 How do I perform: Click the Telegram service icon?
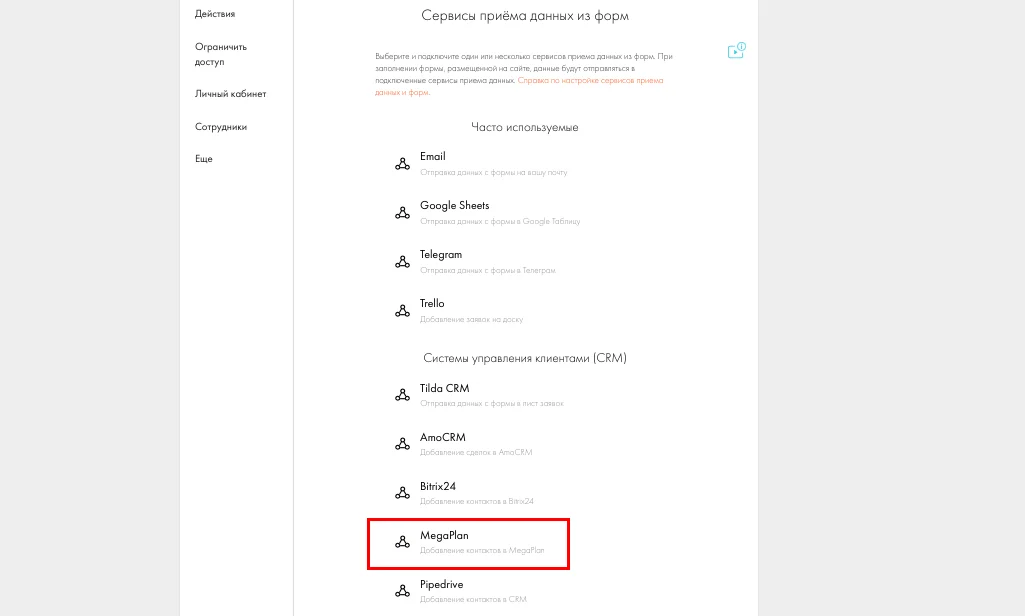tap(402, 262)
